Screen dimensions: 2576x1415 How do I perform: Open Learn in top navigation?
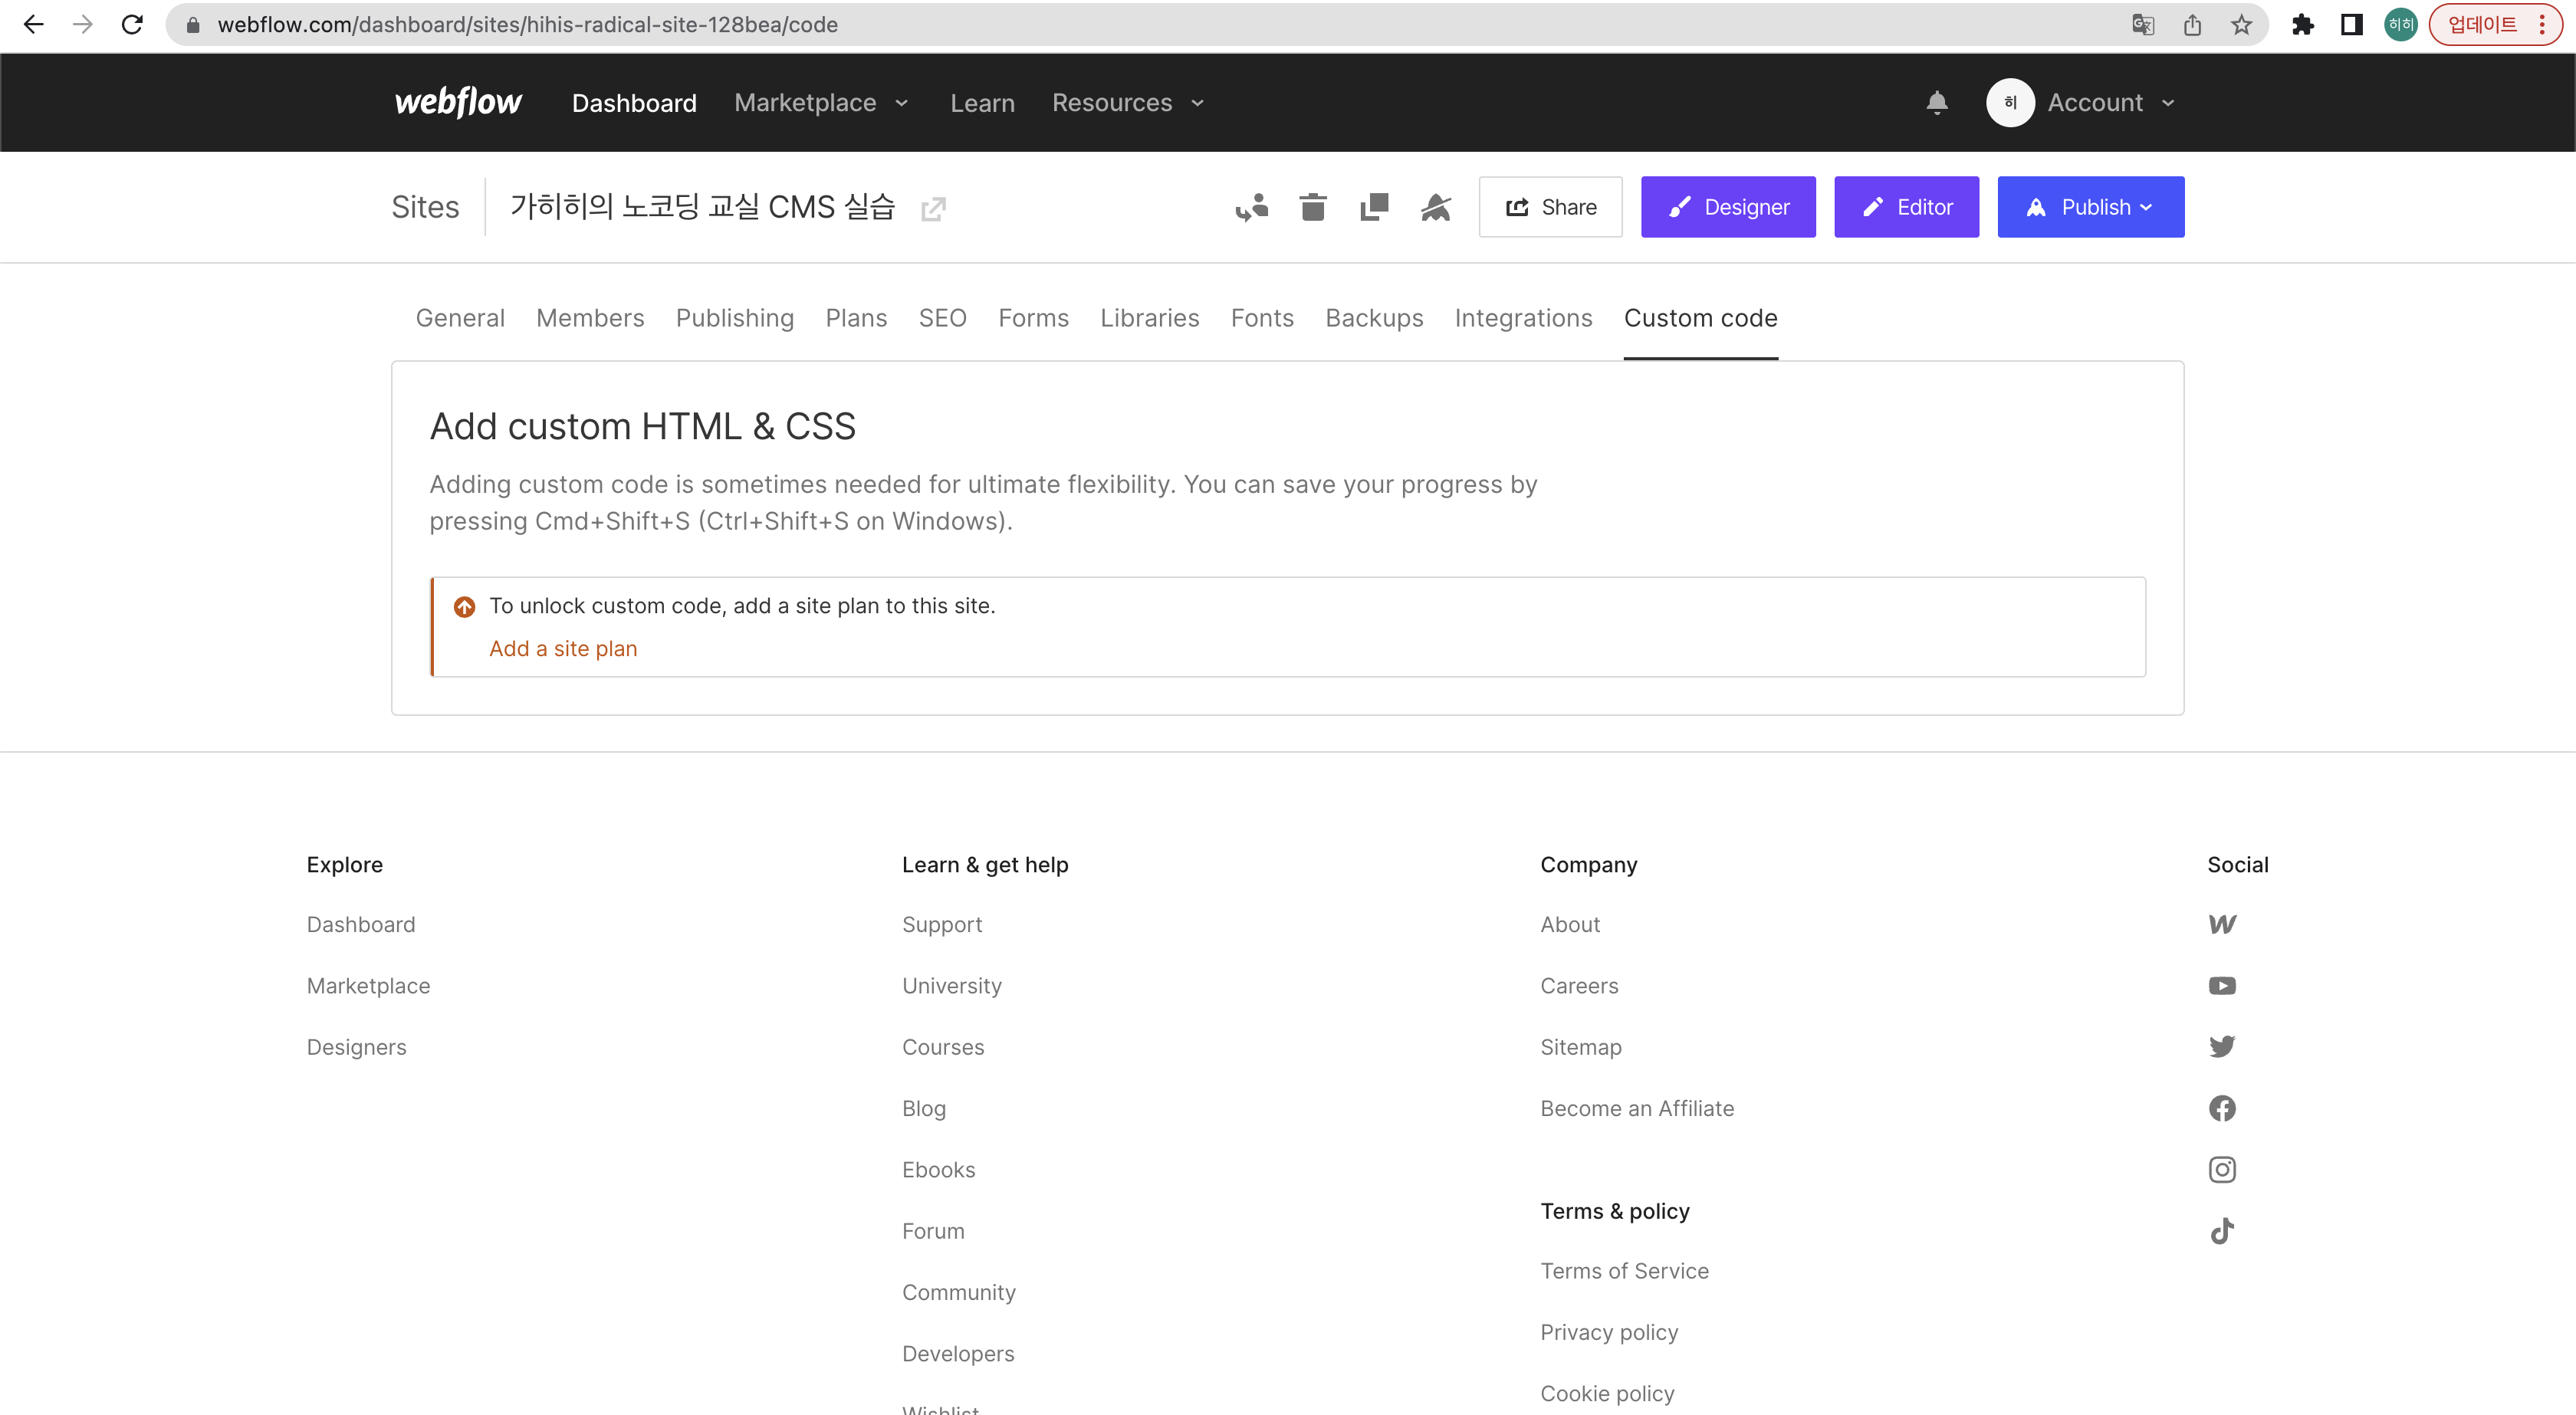tap(982, 102)
